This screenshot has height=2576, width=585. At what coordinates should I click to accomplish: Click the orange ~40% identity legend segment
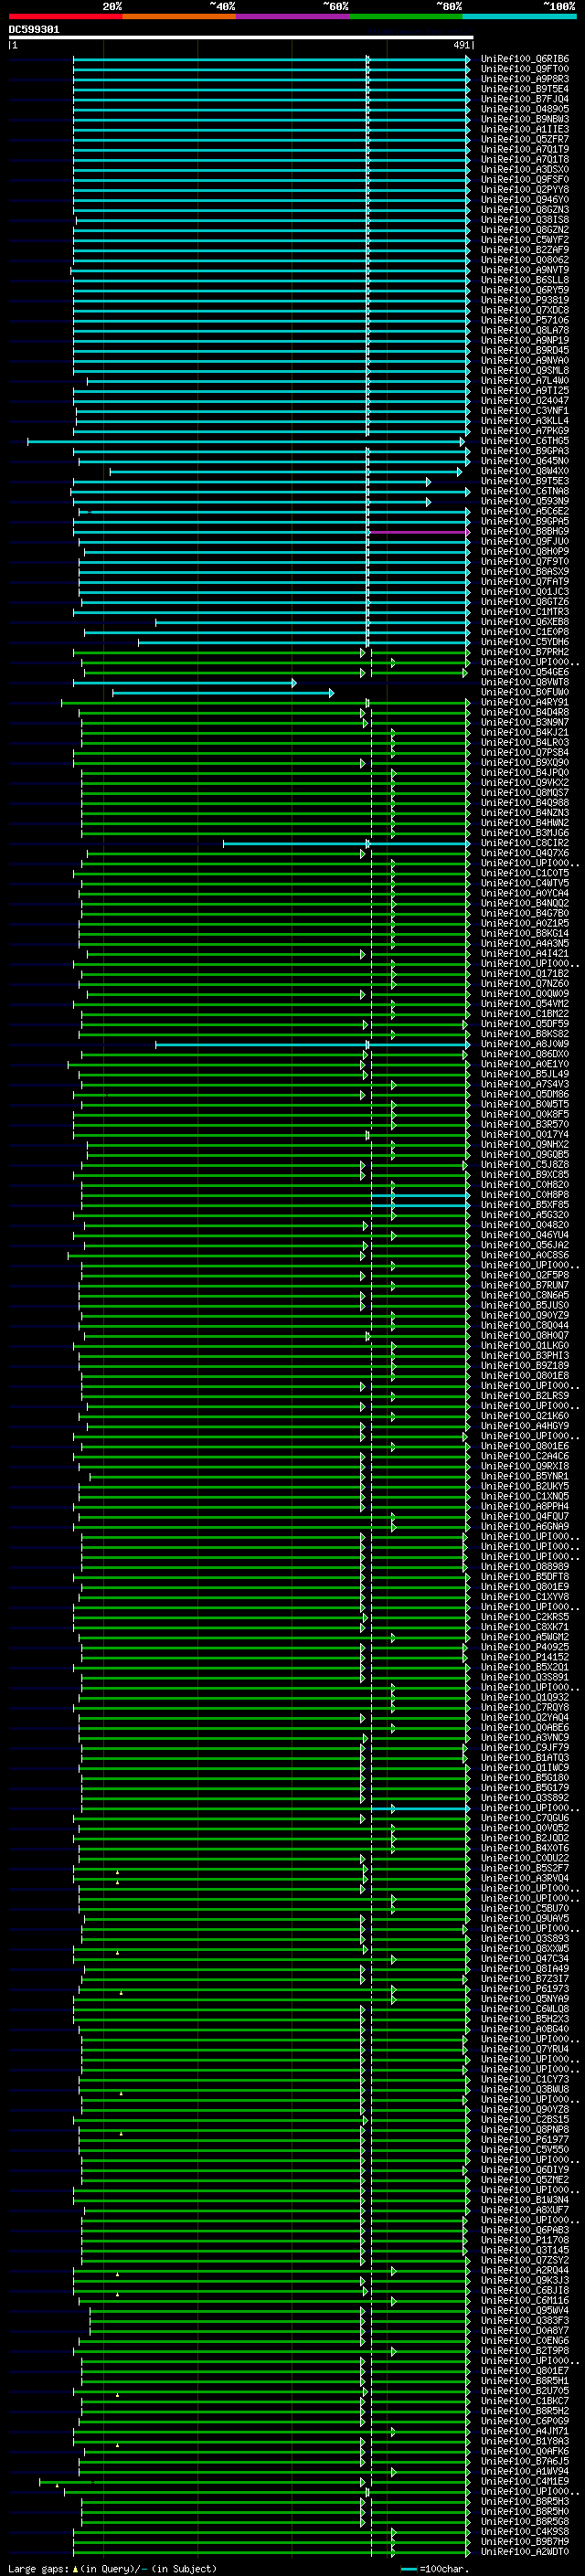179,16
